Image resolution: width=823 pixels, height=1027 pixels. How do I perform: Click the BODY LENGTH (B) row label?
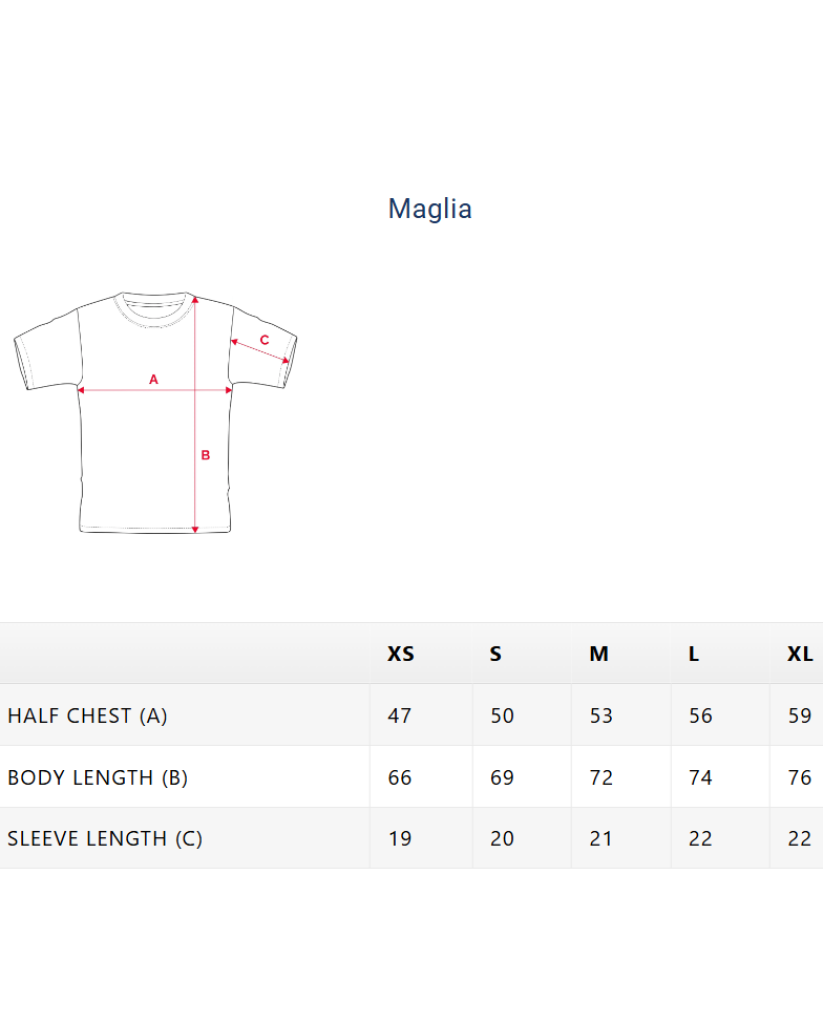(x=97, y=777)
